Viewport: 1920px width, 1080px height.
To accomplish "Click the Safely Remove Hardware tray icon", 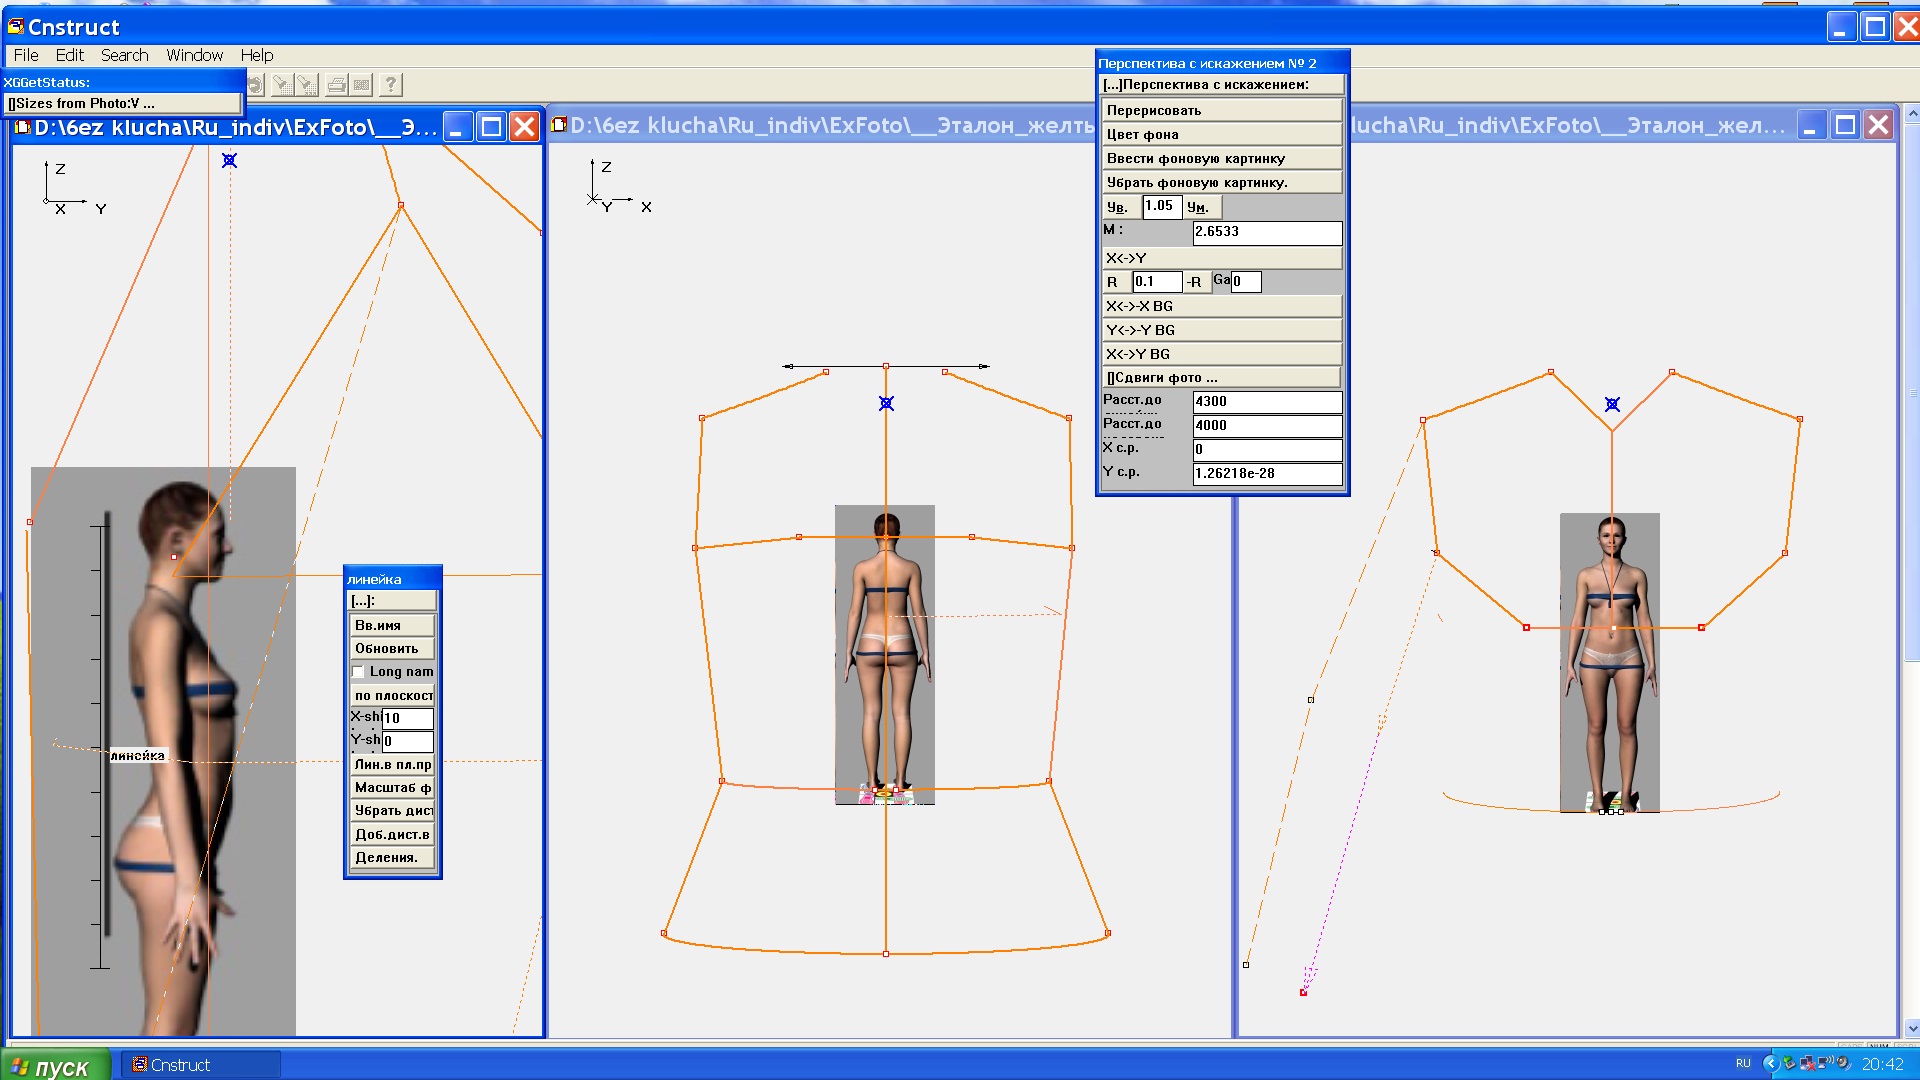I will 1789,1063.
